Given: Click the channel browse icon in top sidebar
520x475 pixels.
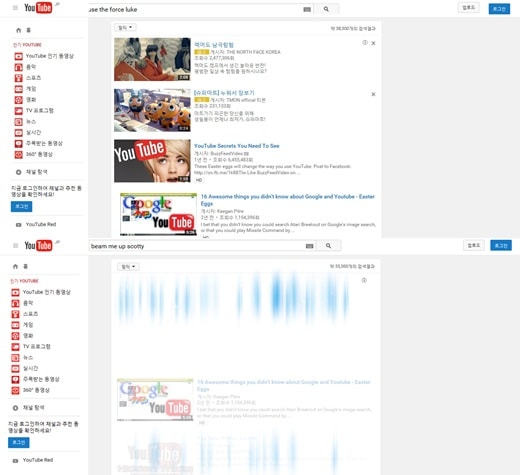Looking at the screenshot, I should click(19, 172).
